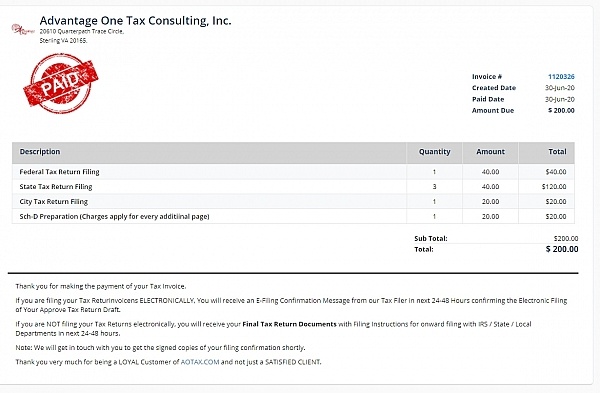Screen dimensions: 600x393
Task: Click the Total column header
Action: pos(557,152)
